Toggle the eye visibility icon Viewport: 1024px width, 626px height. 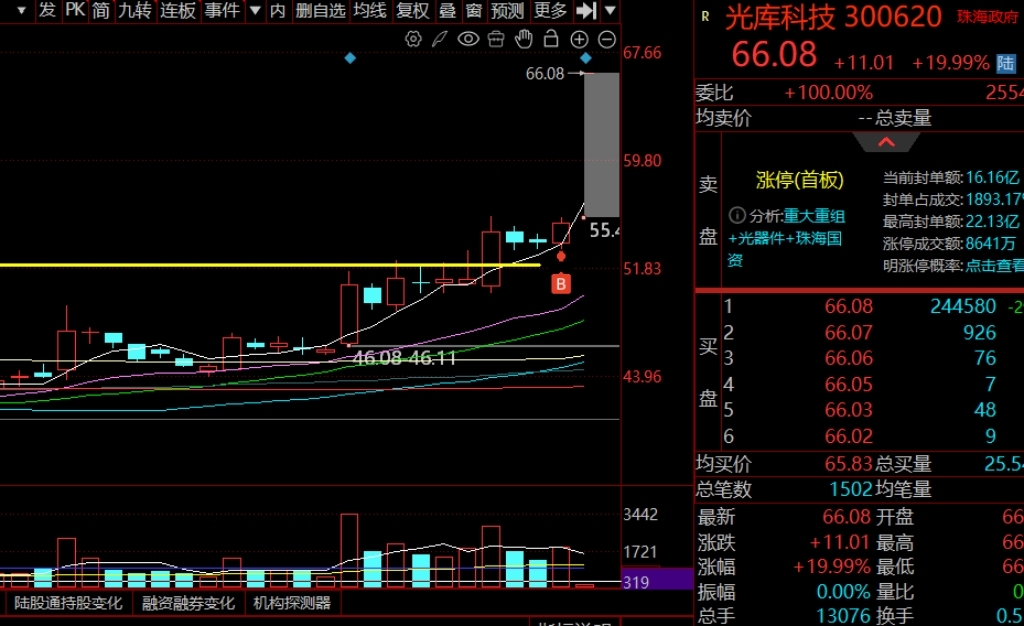click(x=468, y=39)
